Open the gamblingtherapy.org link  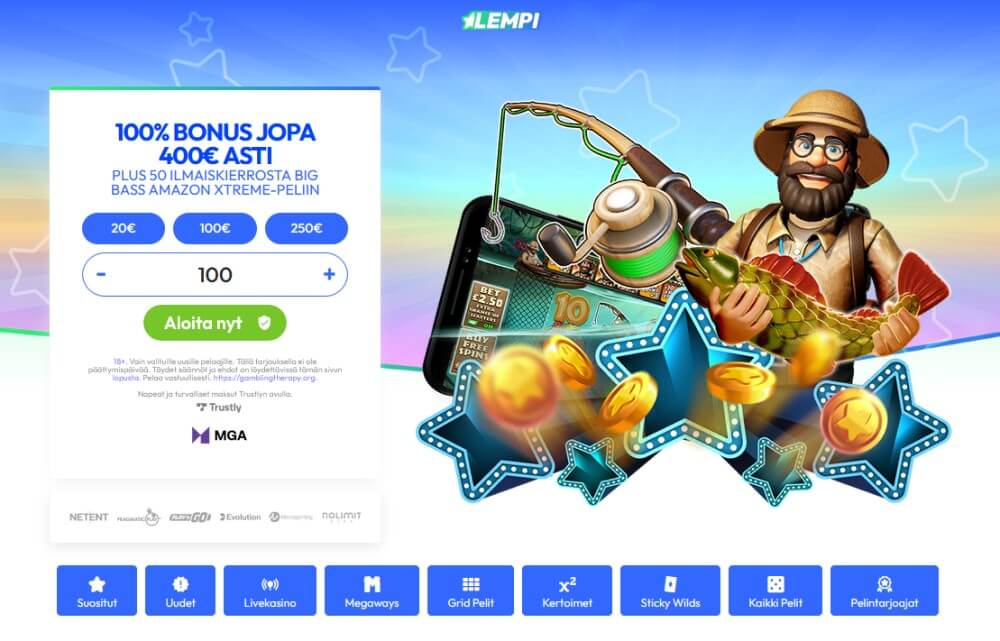pyautogui.click(x=265, y=378)
